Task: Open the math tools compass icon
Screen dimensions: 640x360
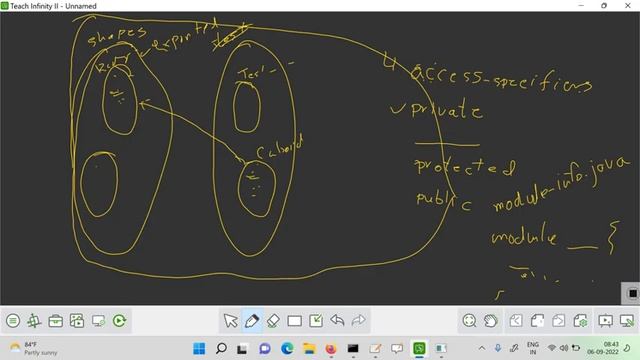Action: point(34,321)
